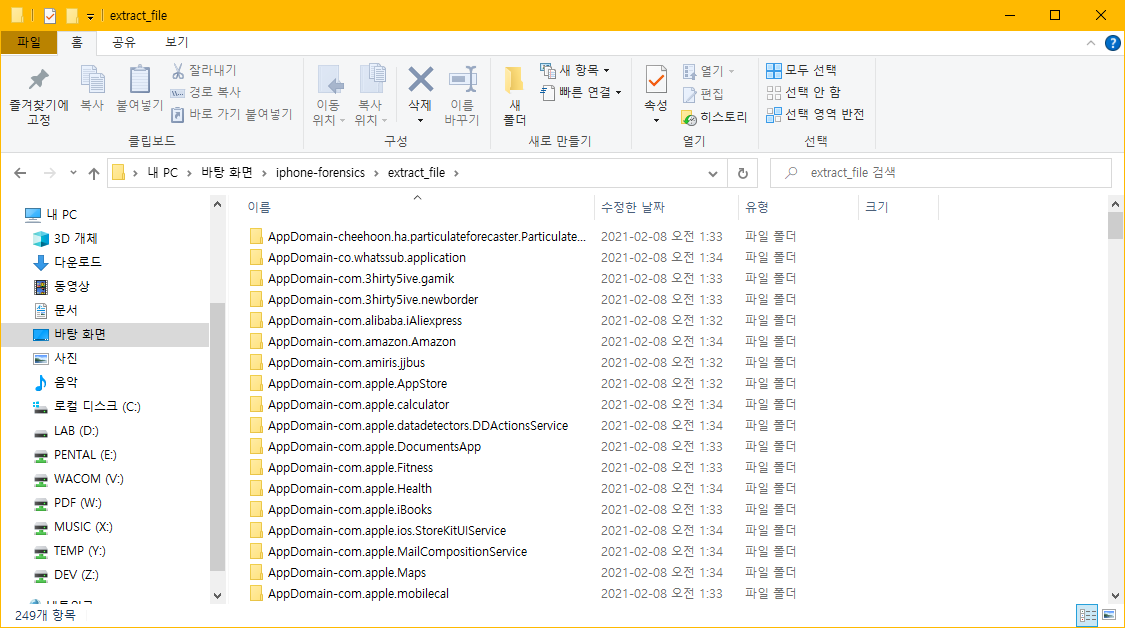This screenshot has width=1125, height=628.
Task: Open 속성 properties checkmark icon
Action: (656, 79)
